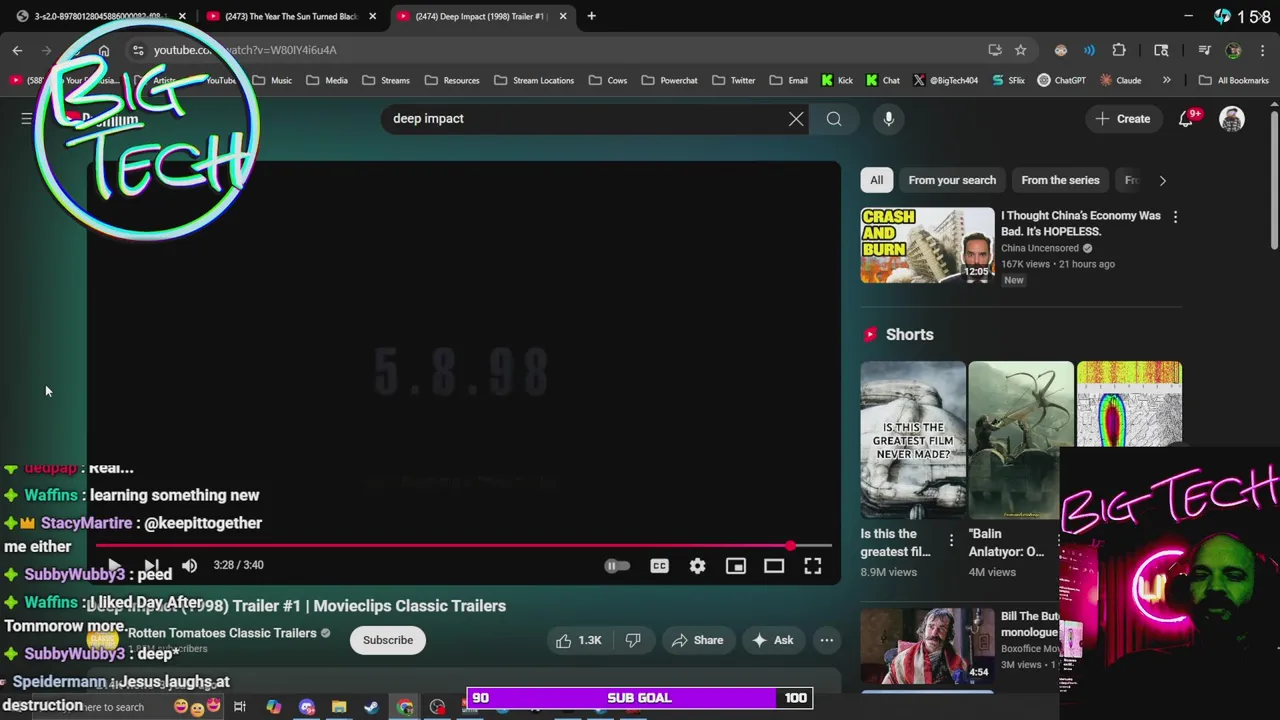Open the Crash and Burn video thumbnail

[928, 245]
